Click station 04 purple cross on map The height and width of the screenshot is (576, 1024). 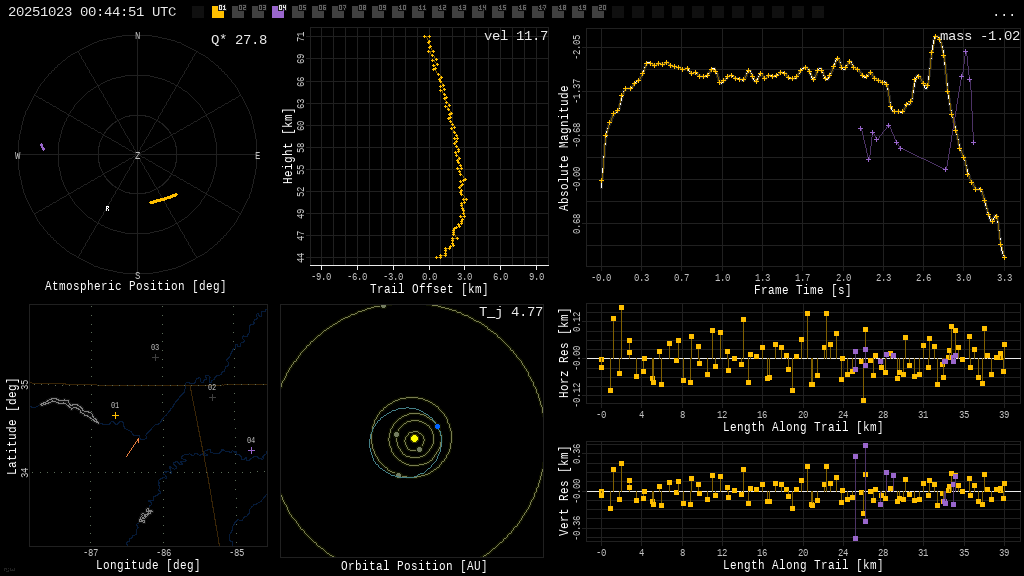click(x=251, y=450)
